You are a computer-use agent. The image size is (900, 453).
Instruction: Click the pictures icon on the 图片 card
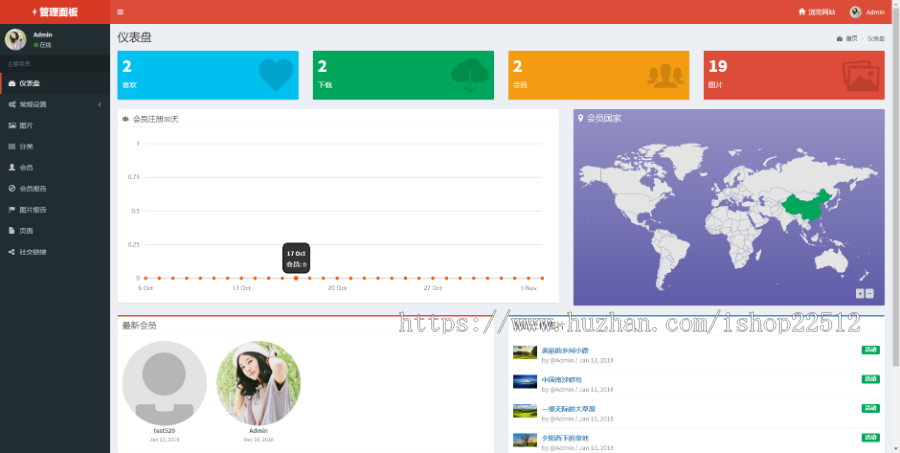[861, 76]
